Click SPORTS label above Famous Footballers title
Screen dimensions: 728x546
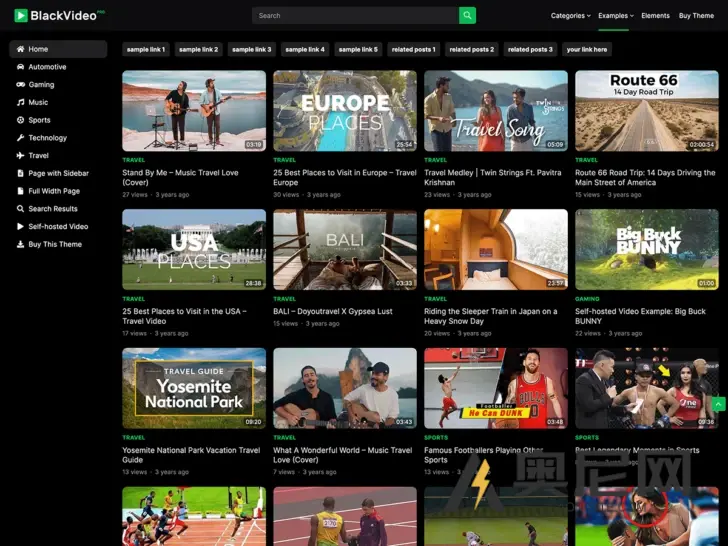click(436, 437)
